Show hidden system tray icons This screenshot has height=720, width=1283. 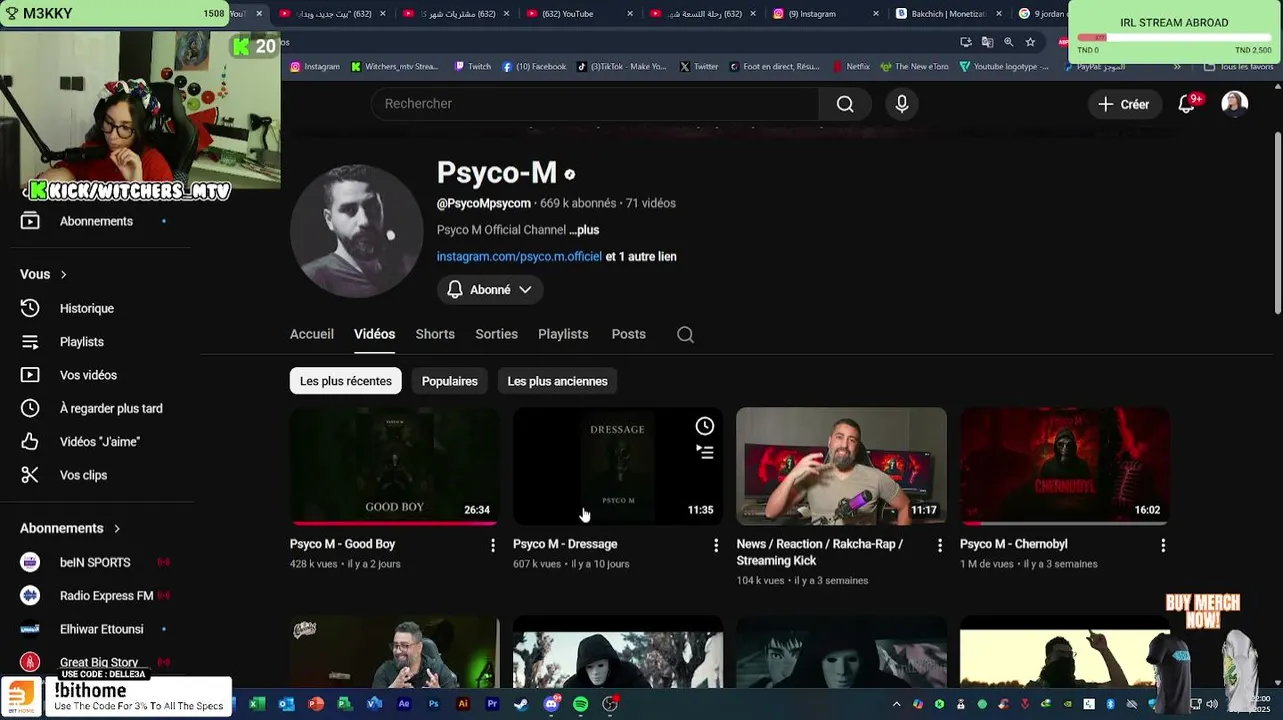pyautogui.click(x=896, y=704)
